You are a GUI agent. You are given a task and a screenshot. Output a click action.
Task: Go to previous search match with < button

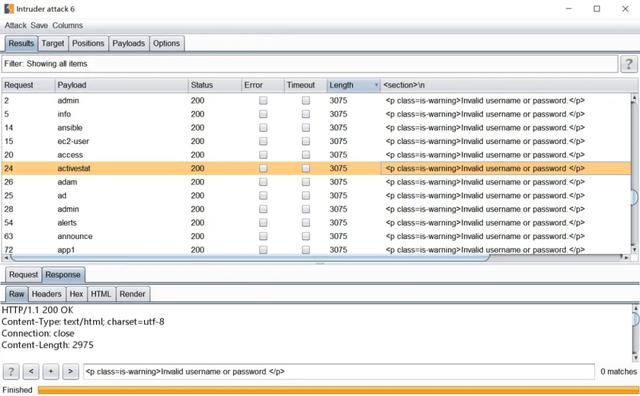(x=31, y=372)
